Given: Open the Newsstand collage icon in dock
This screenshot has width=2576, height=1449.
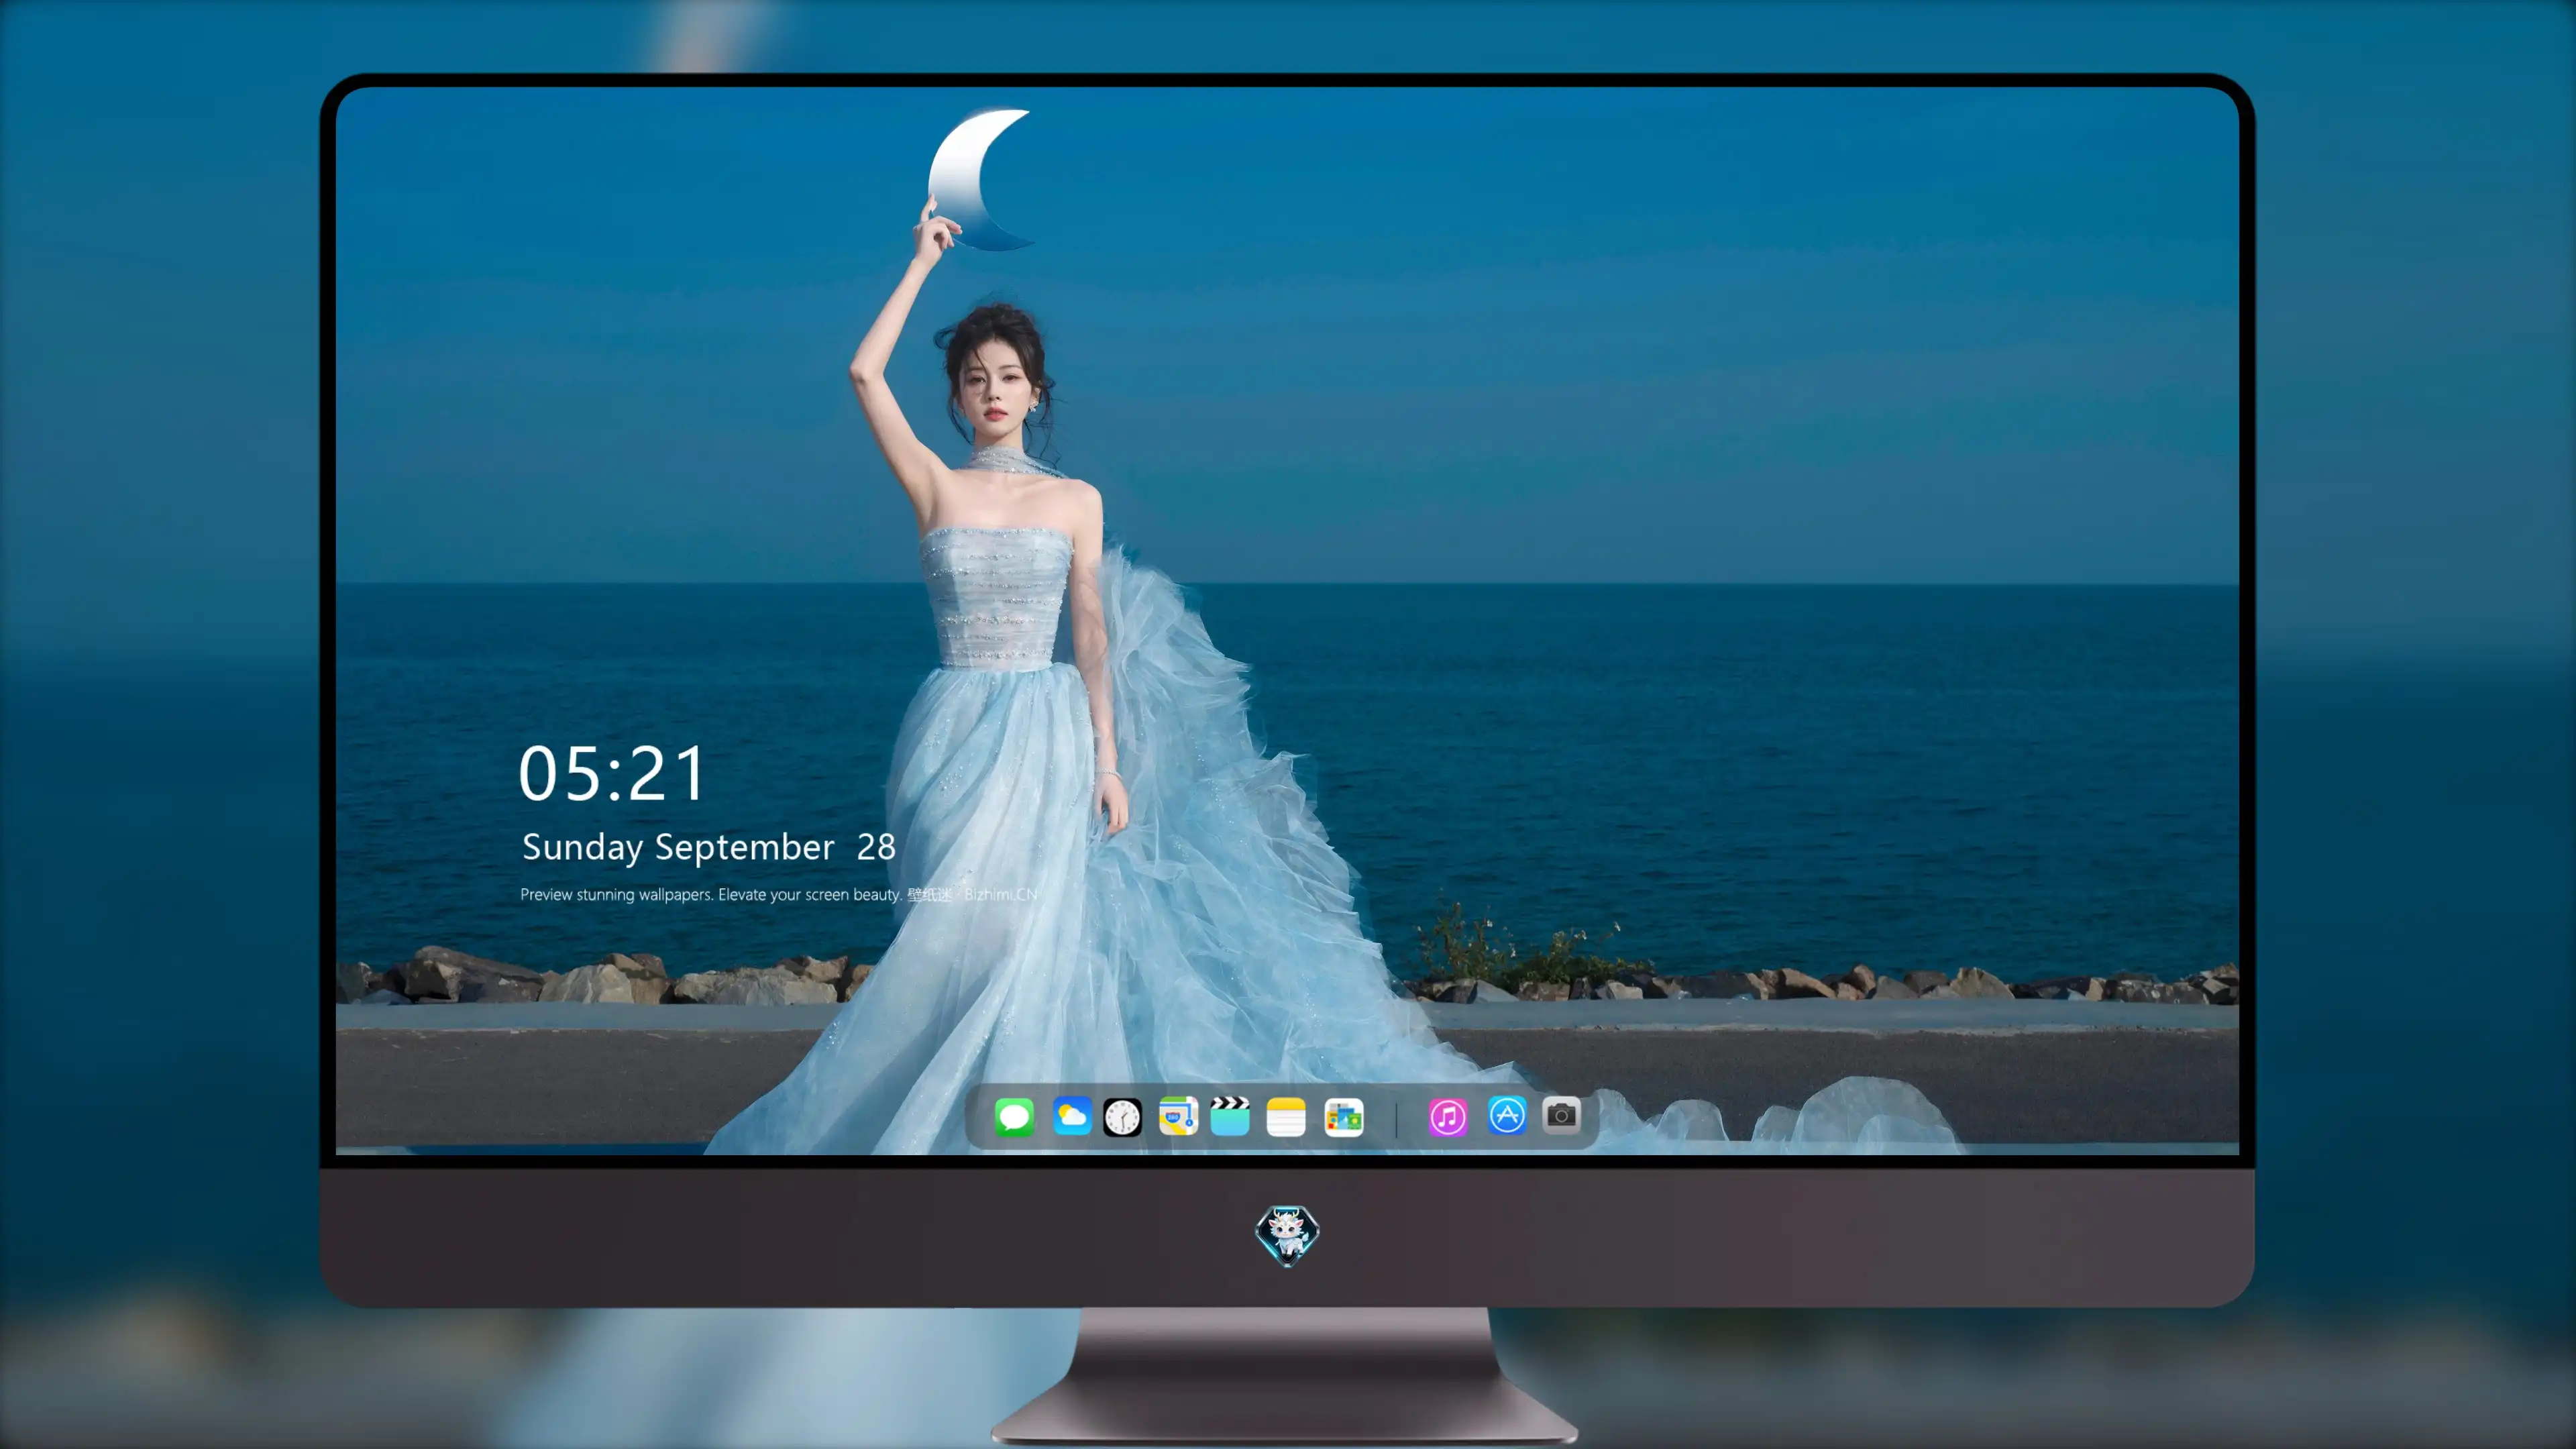Looking at the screenshot, I should pyautogui.click(x=1344, y=1117).
